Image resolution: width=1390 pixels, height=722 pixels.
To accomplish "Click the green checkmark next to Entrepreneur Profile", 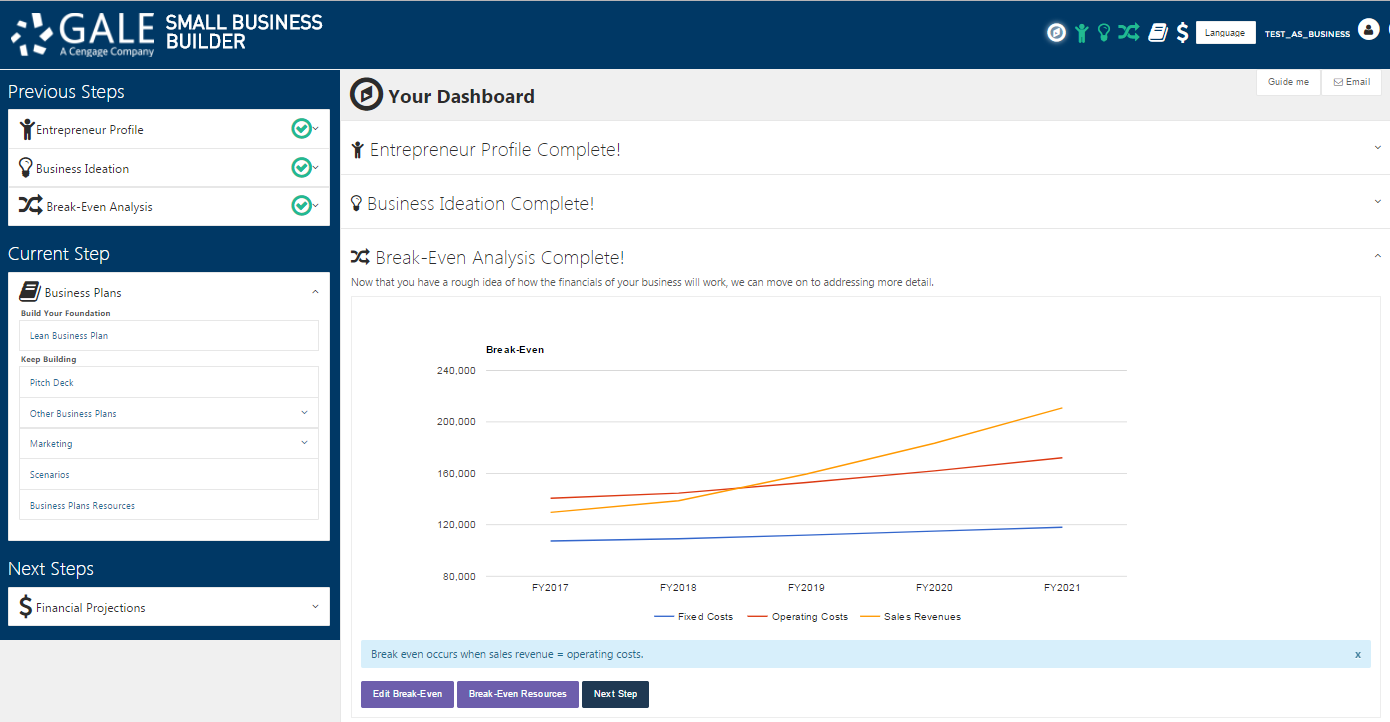I will click(x=301, y=129).
